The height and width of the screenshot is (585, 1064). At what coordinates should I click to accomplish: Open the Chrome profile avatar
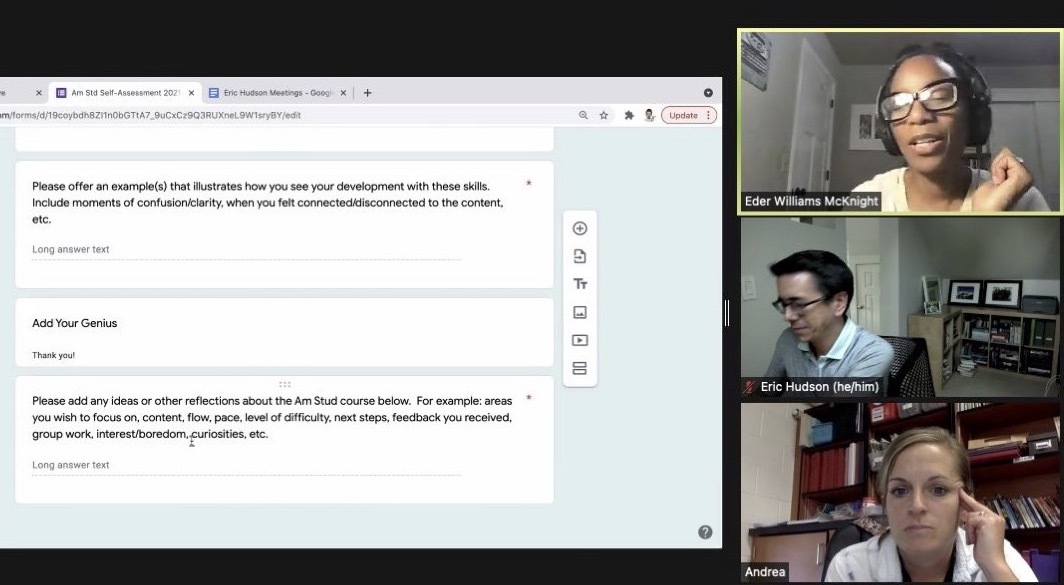[649, 115]
